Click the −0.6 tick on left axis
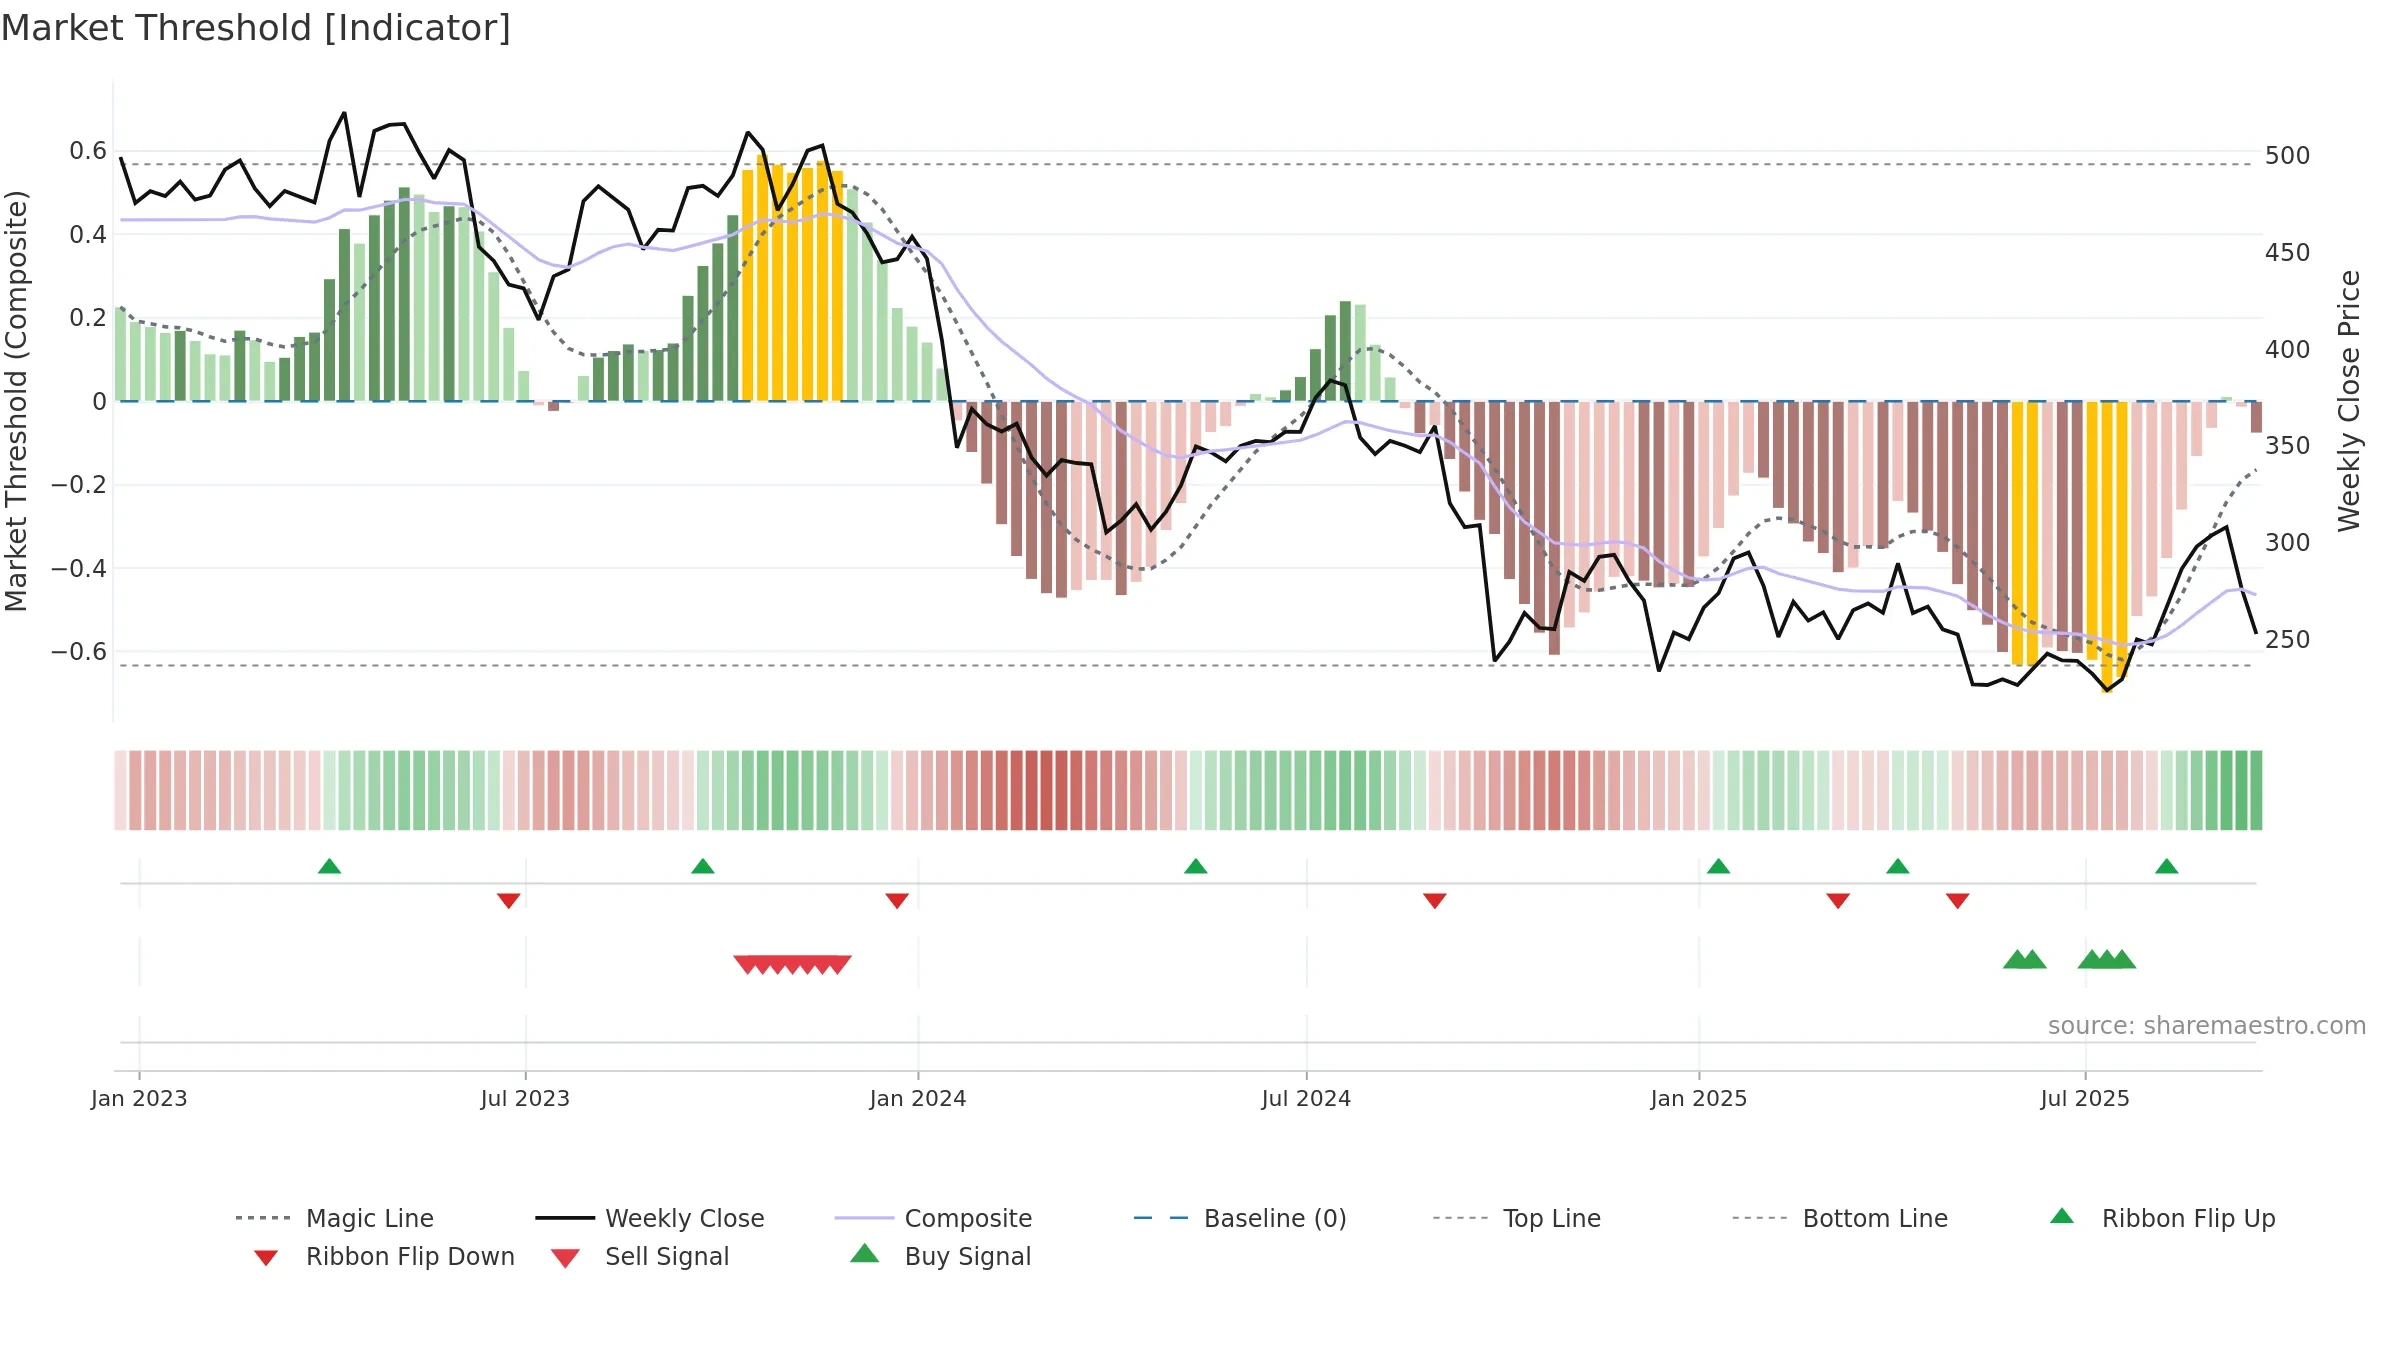This screenshot has height=1350, width=2400. (x=79, y=652)
